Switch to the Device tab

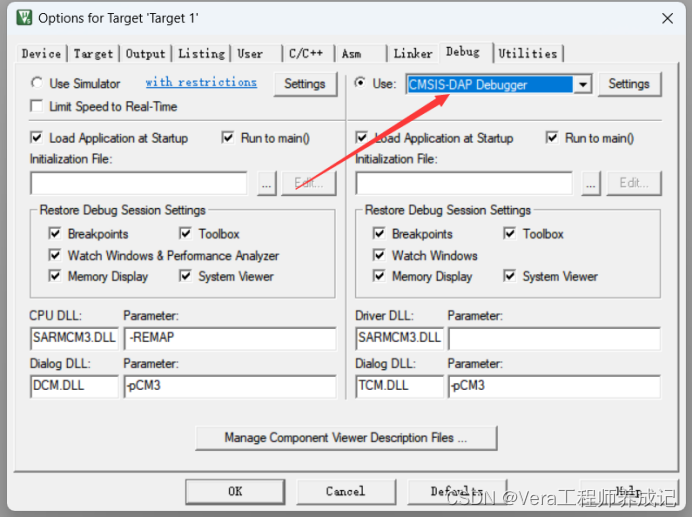(41, 53)
